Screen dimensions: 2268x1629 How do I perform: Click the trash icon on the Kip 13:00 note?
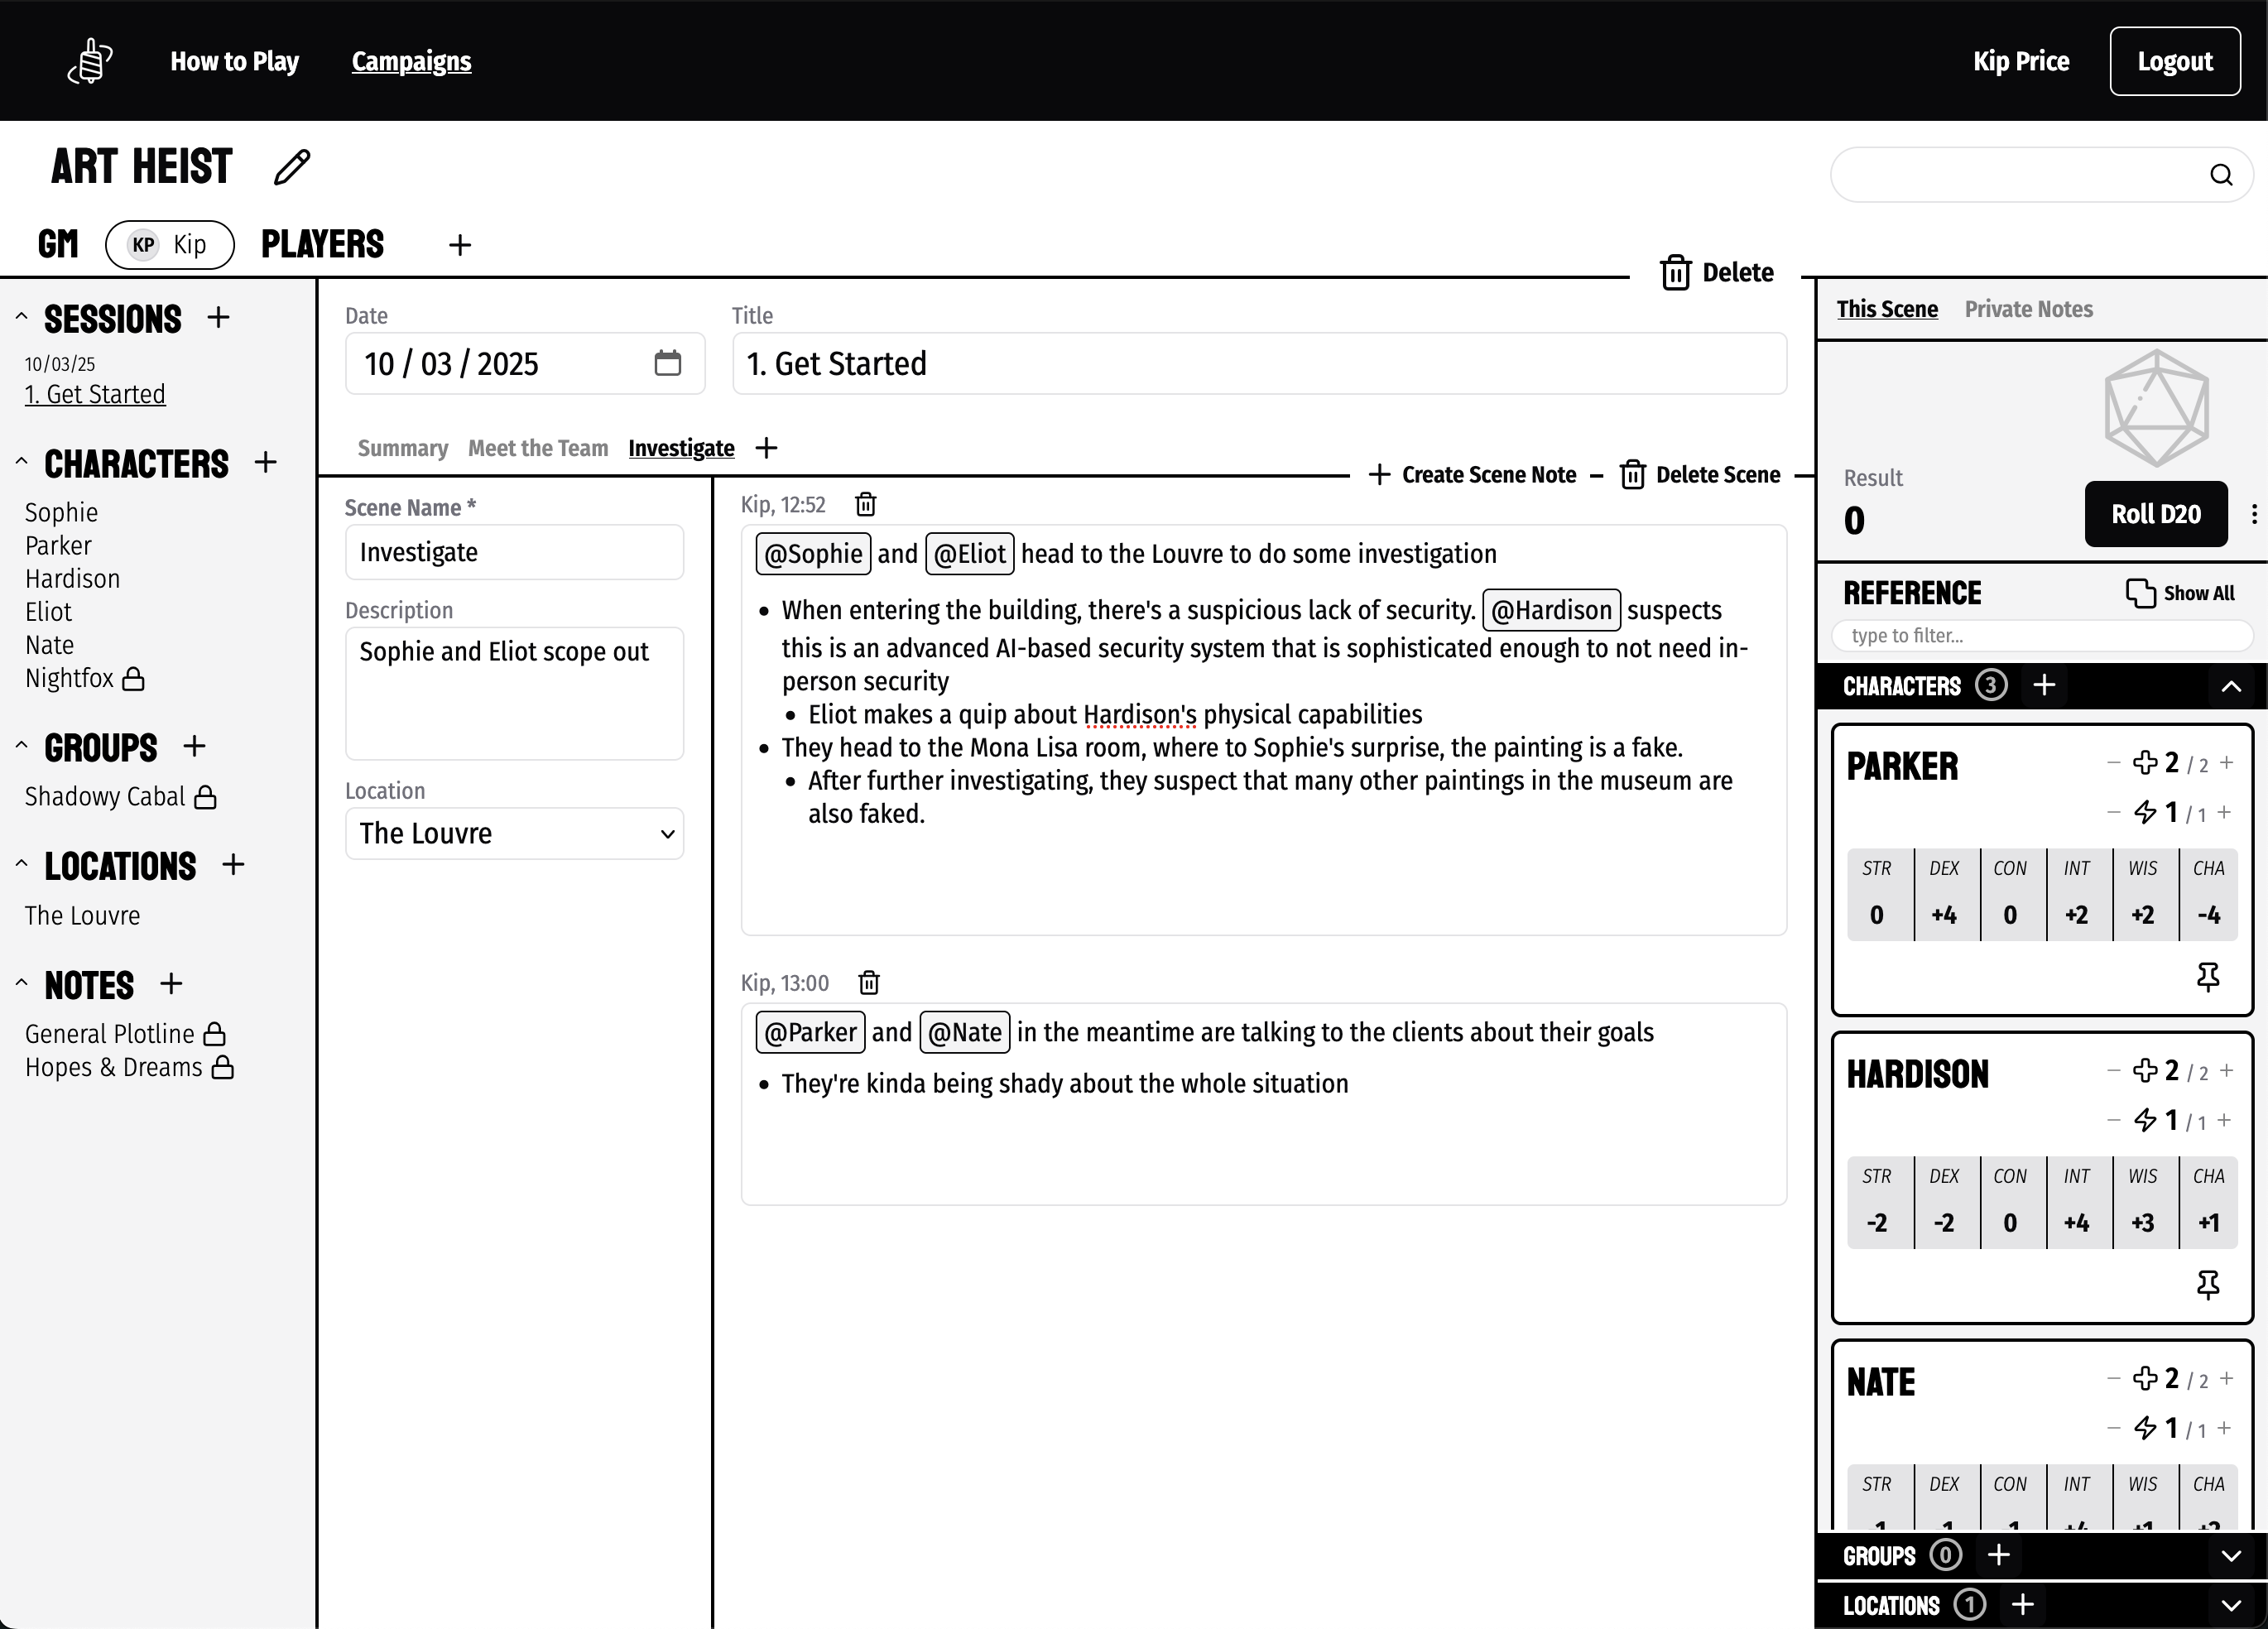click(869, 983)
